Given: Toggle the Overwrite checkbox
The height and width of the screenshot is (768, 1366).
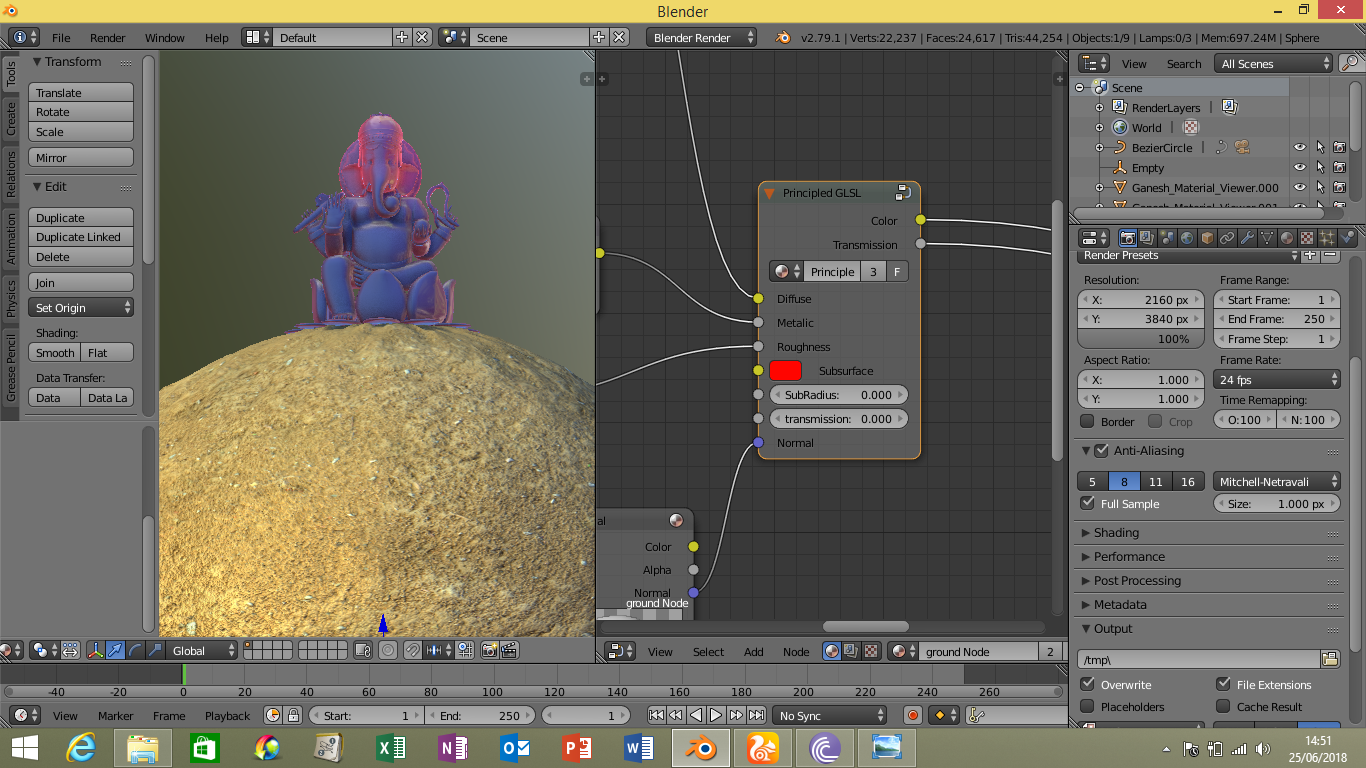Looking at the screenshot, I should pyautogui.click(x=1088, y=684).
